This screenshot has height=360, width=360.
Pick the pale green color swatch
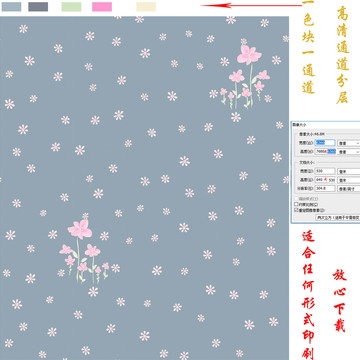71,7
